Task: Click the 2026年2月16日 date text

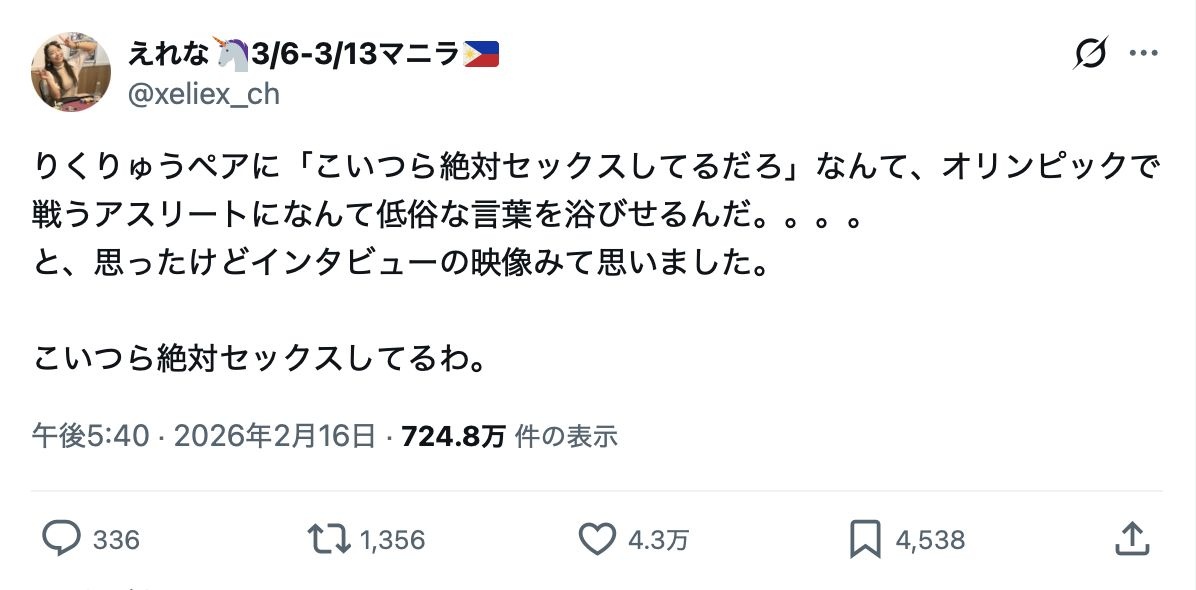Action: [275, 436]
